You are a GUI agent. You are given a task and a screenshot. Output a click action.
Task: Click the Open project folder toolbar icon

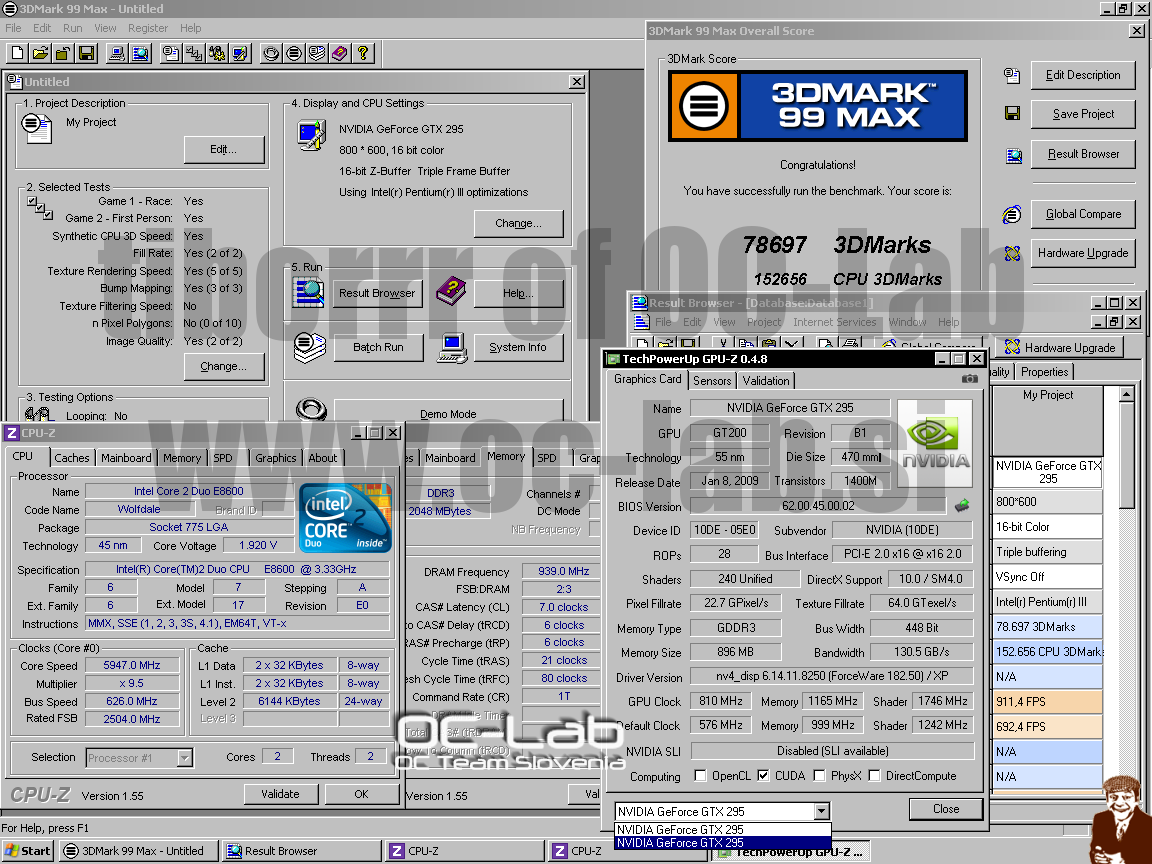(x=40, y=54)
